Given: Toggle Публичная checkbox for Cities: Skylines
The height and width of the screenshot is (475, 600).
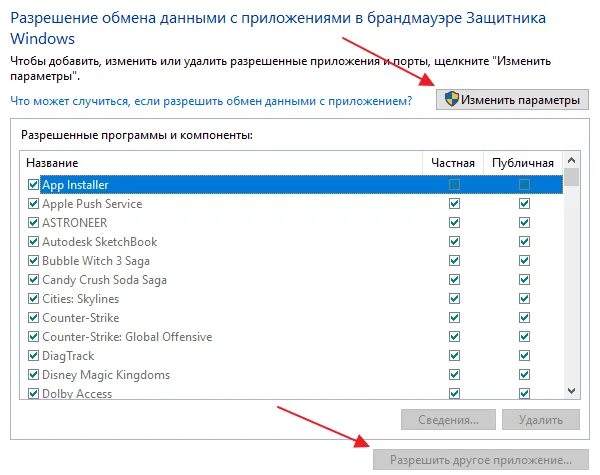Looking at the screenshot, I should click(x=524, y=299).
